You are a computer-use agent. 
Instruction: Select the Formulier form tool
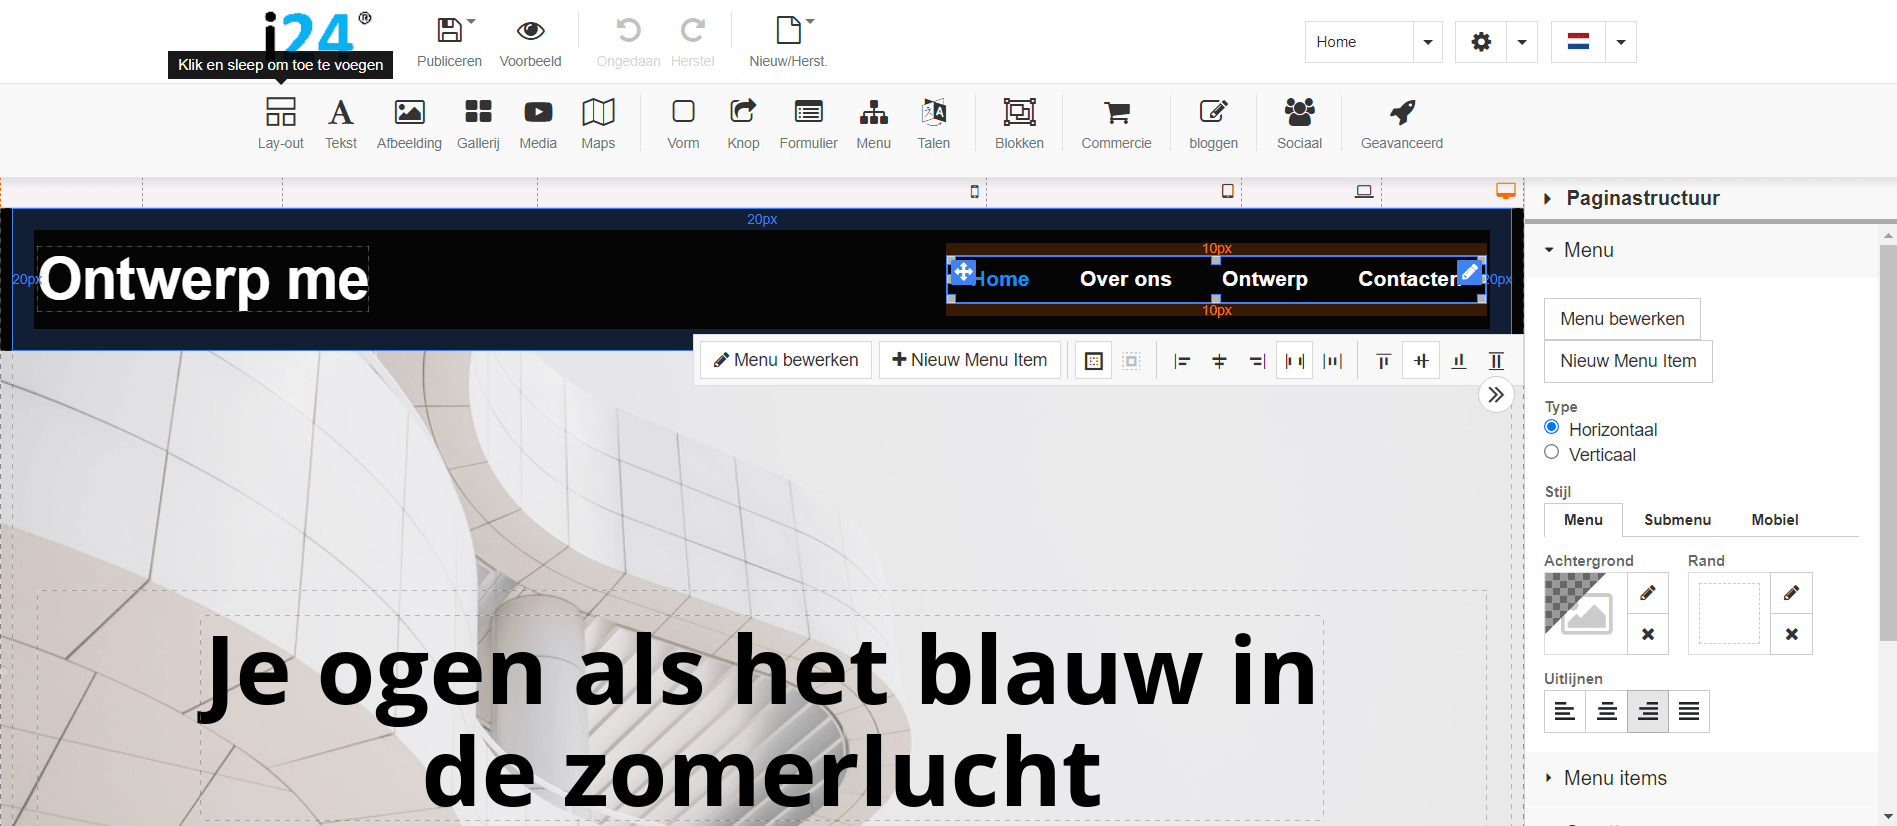(808, 112)
